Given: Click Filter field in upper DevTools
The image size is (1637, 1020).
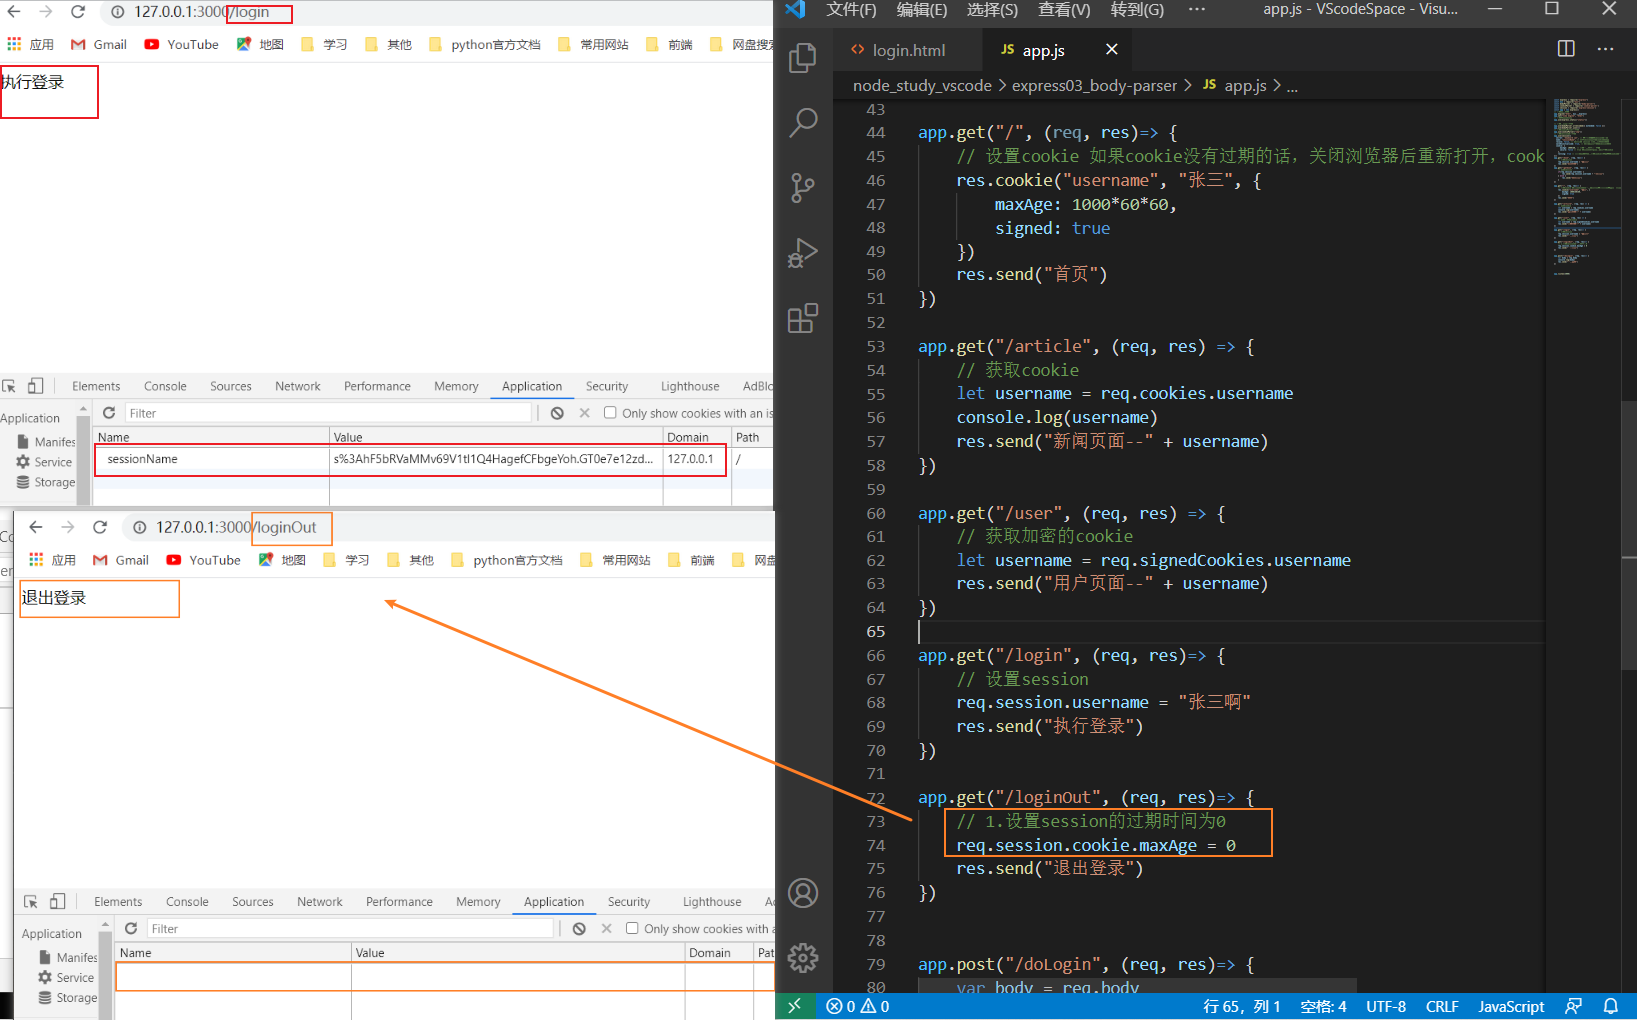Looking at the screenshot, I should (x=328, y=413).
